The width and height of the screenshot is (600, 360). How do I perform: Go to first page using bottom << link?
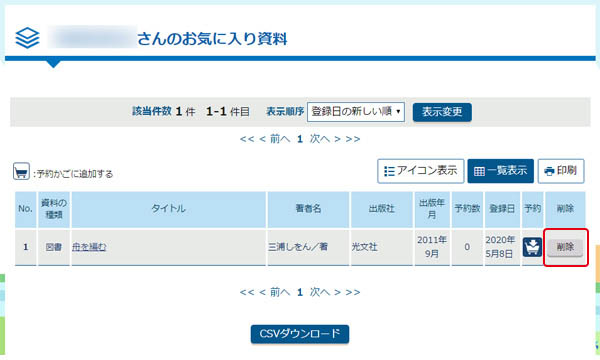click(247, 292)
